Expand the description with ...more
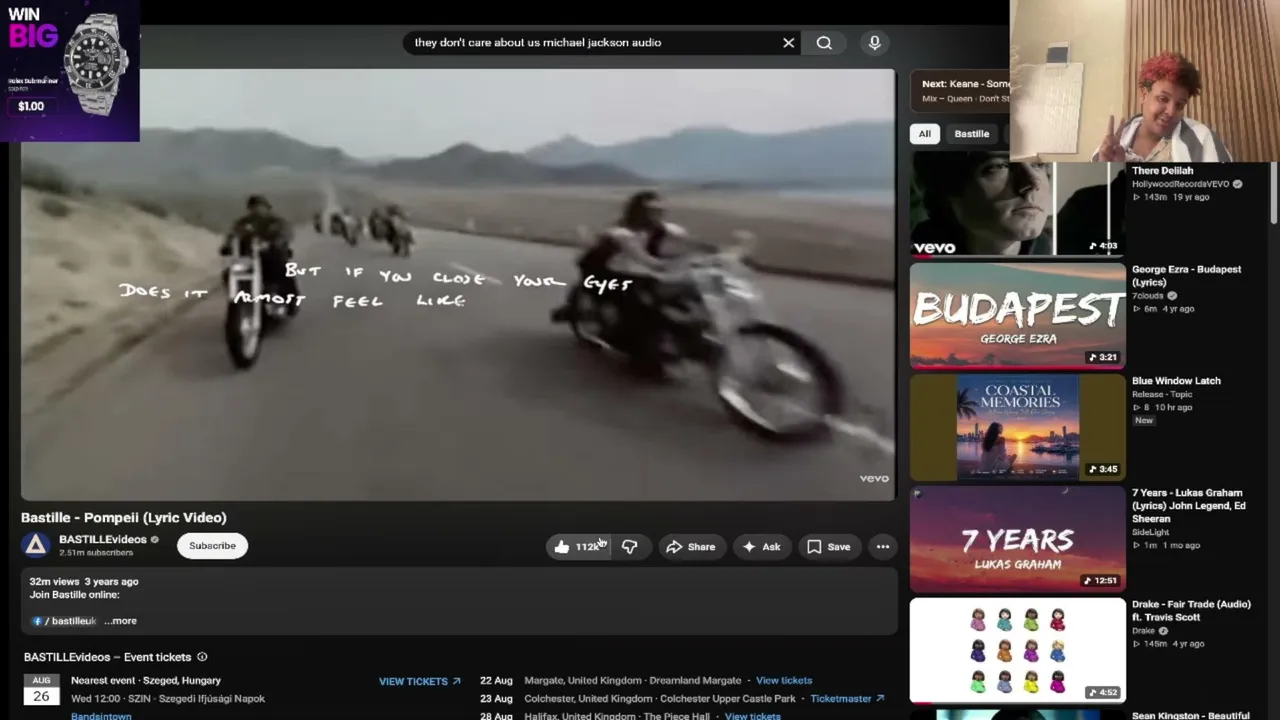This screenshot has width=1280, height=720. pyautogui.click(x=120, y=621)
